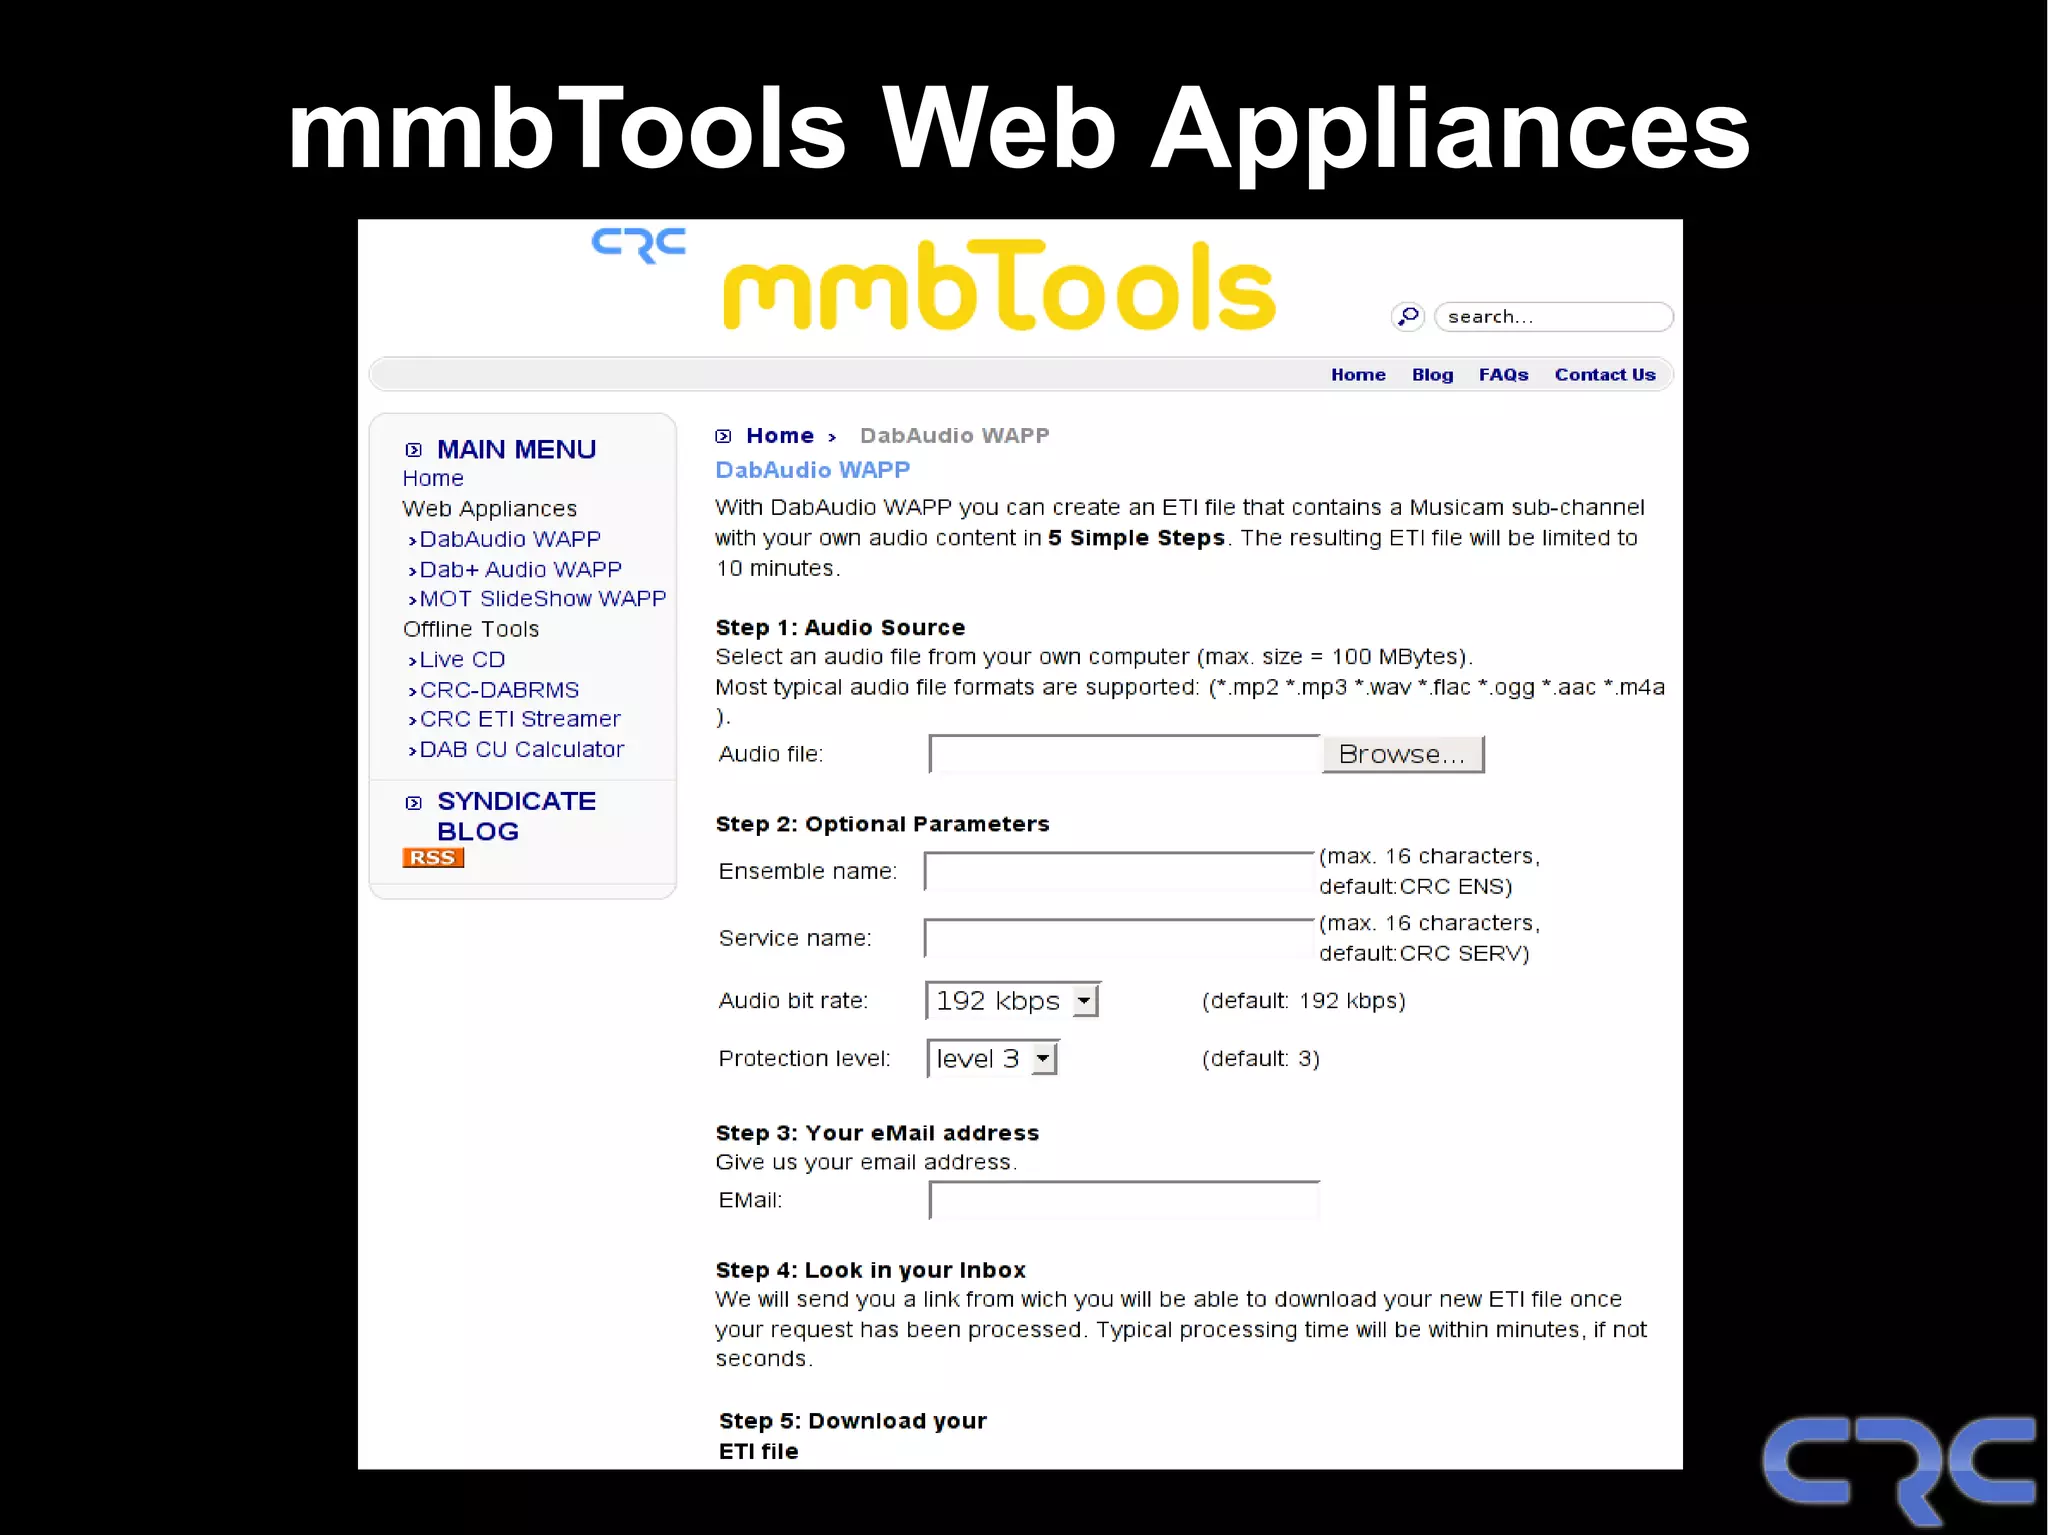
Task: Focus the Ensemble name field
Action: [1119, 871]
